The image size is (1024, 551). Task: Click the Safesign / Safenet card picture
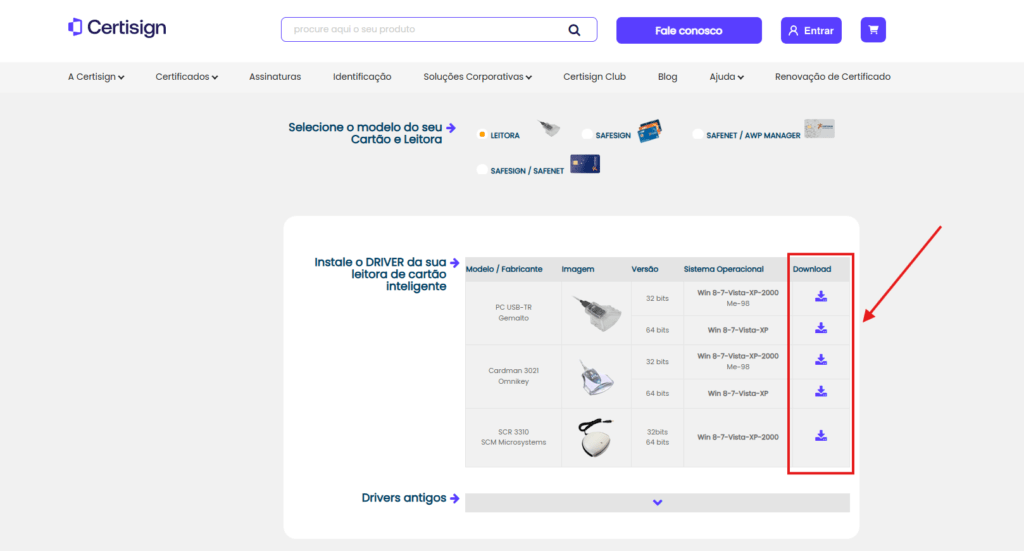coord(585,164)
